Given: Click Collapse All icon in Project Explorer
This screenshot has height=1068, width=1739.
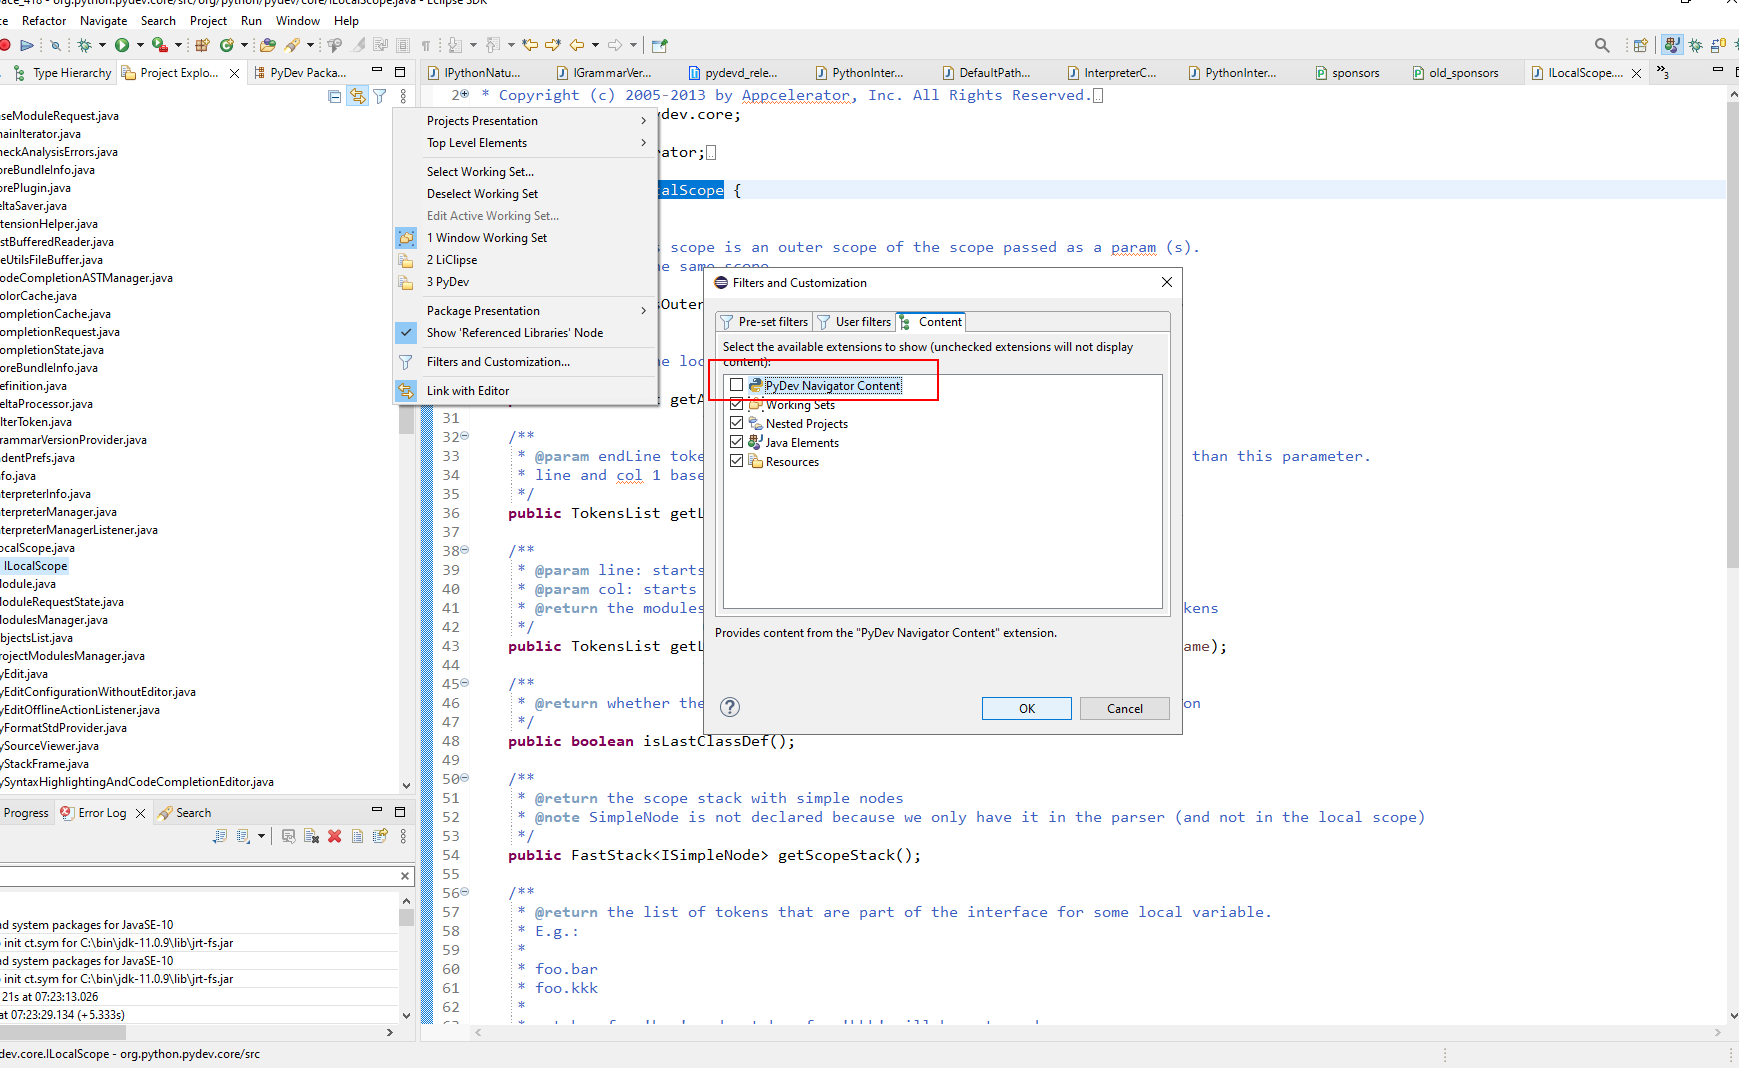Looking at the screenshot, I should tap(335, 96).
